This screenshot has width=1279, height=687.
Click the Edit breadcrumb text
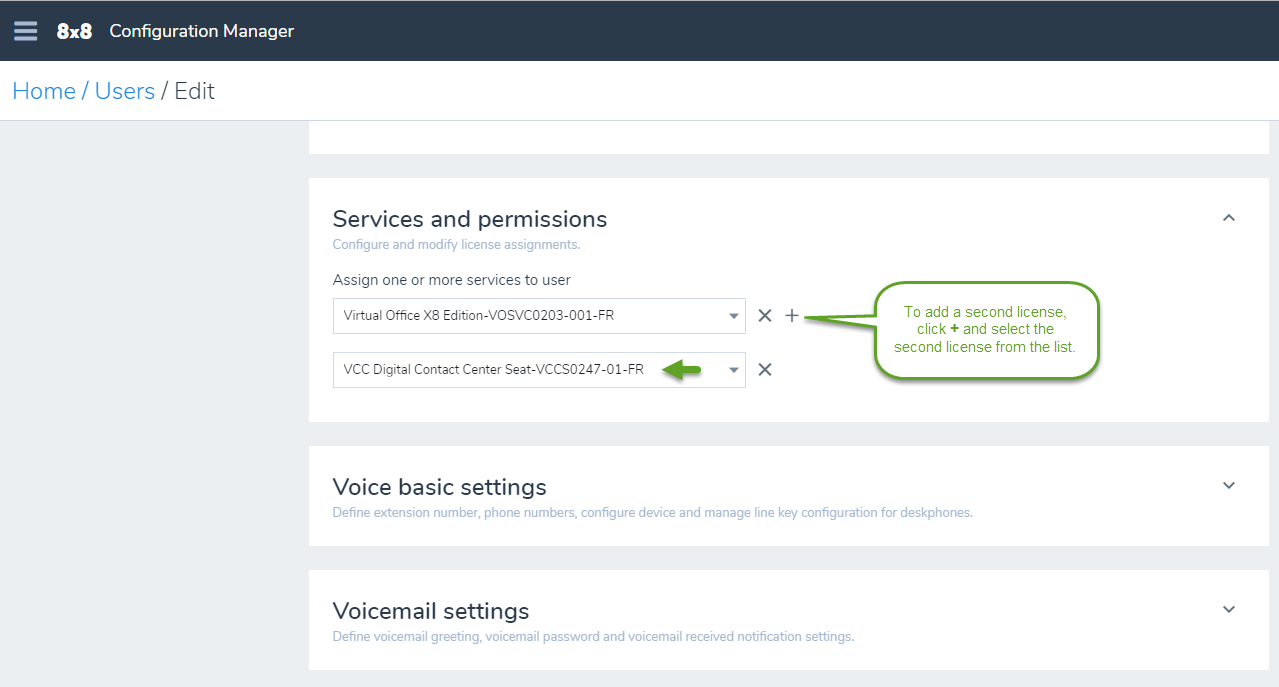click(x=195, y=91)
